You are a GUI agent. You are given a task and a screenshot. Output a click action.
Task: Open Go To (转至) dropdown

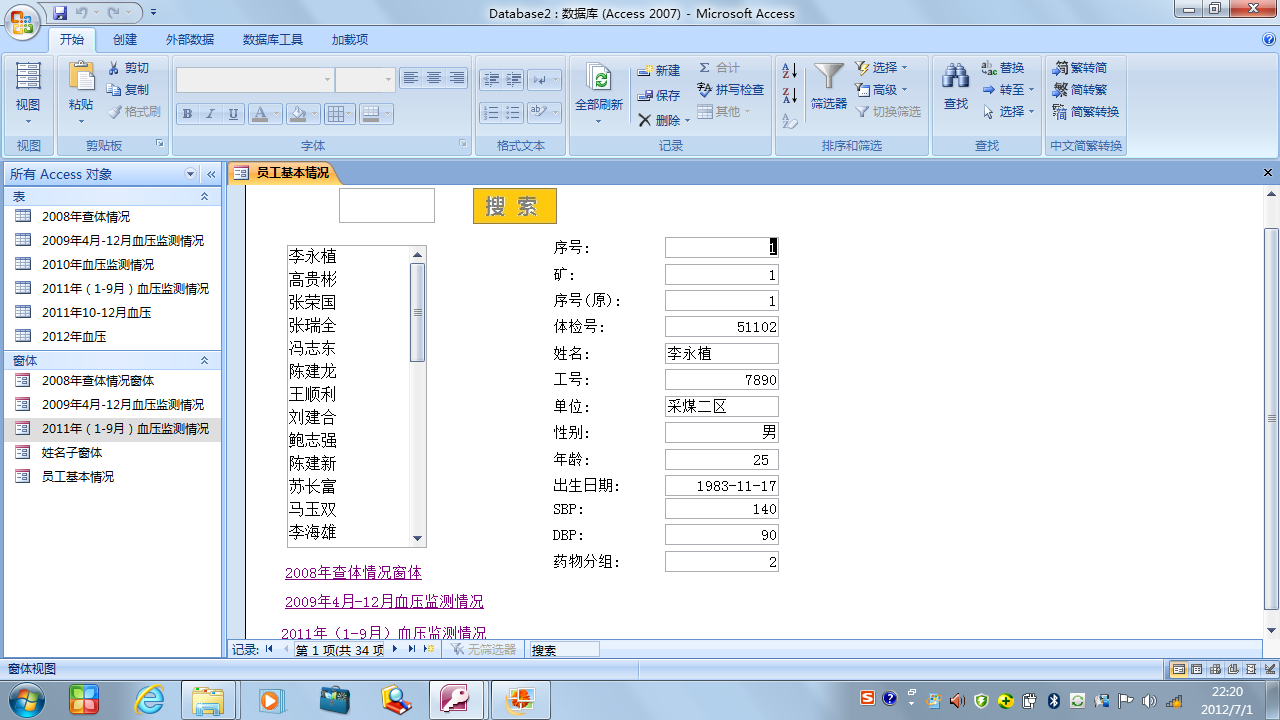point(1008,90)
